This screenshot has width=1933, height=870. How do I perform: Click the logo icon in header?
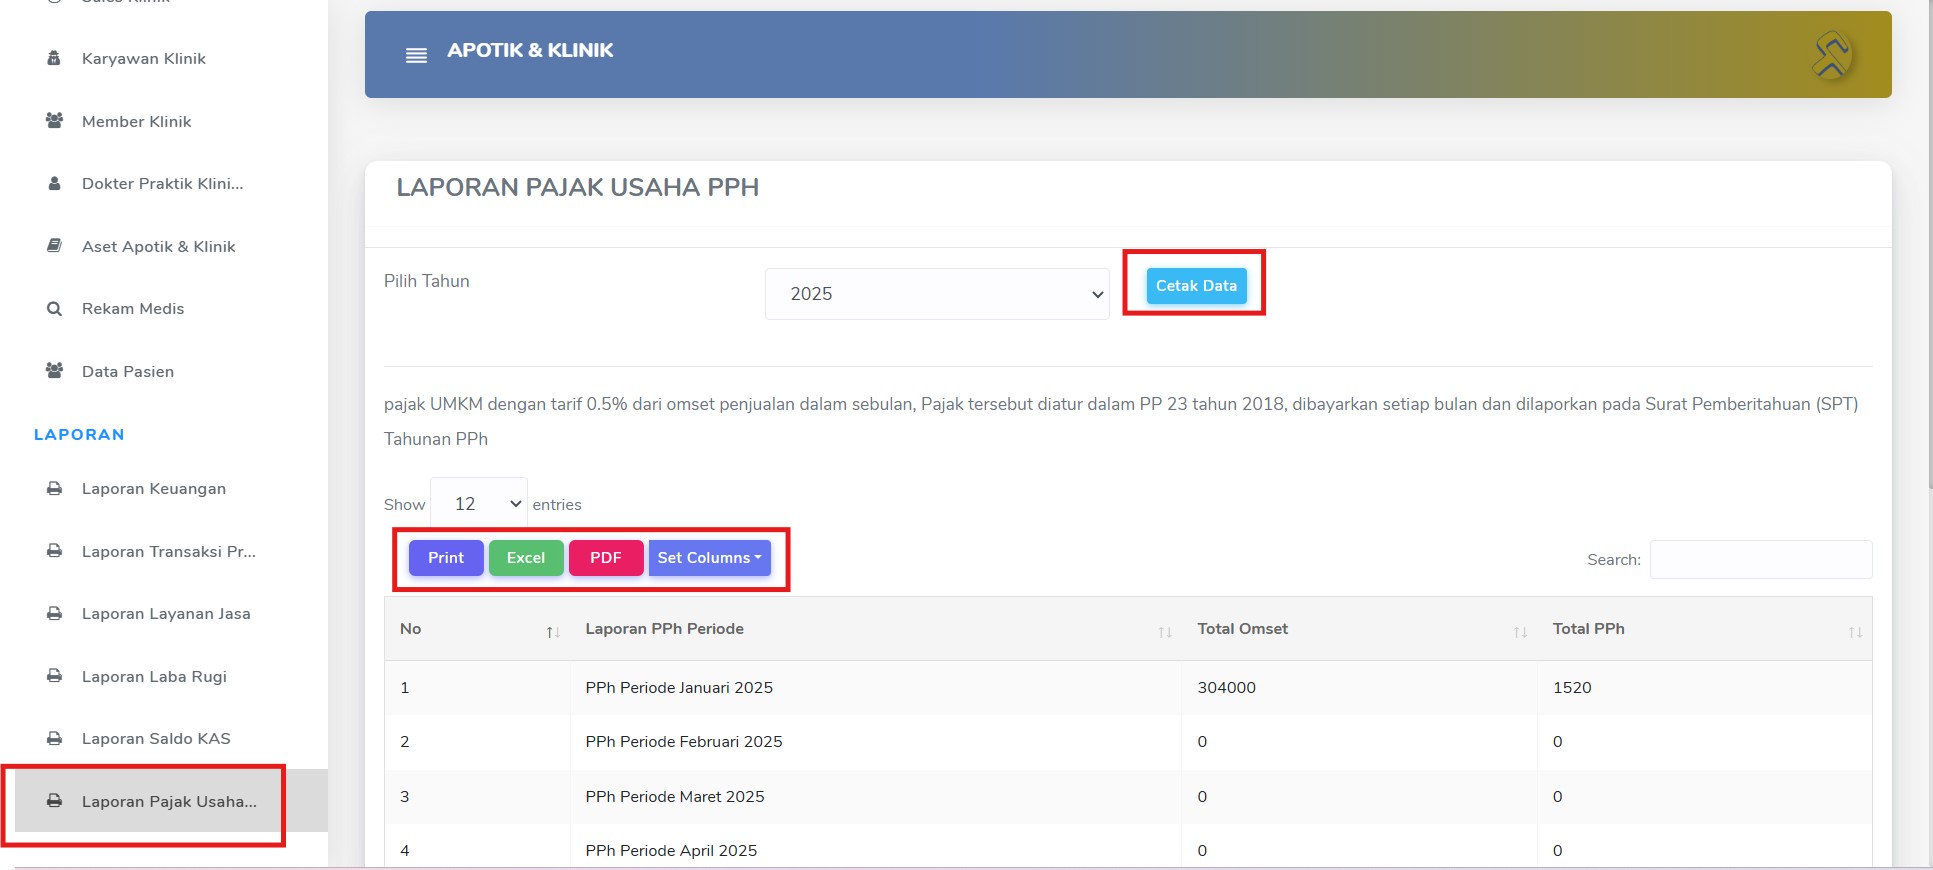pyautogui.click(x=1832, y=55)
